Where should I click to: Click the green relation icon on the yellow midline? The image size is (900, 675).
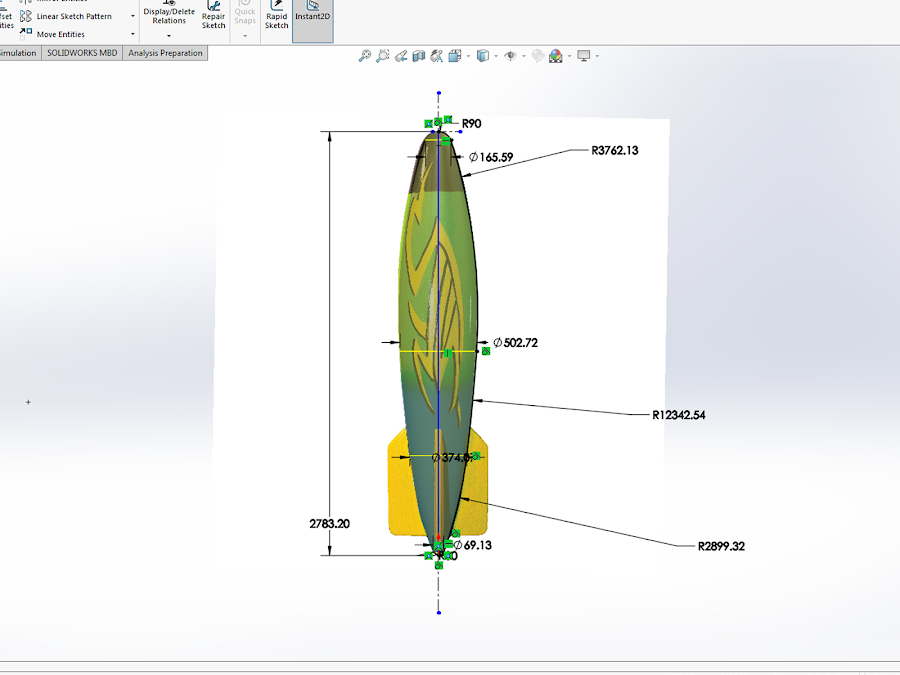pyautogui.click(x=448, y=353)
